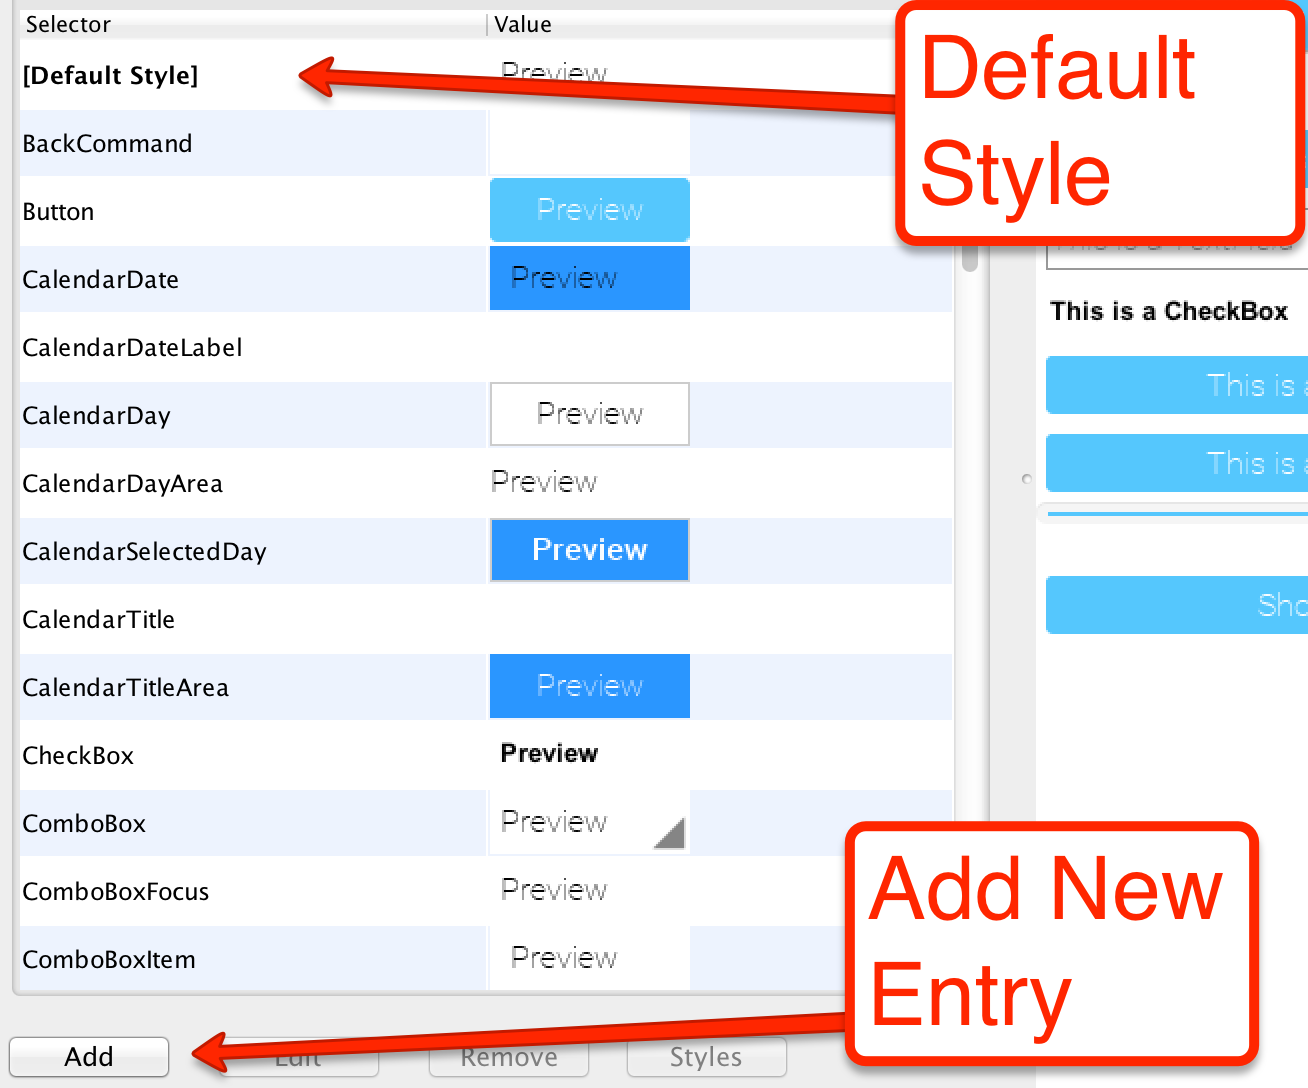Click the Show button in the preview pane

tap(1240, 605)
